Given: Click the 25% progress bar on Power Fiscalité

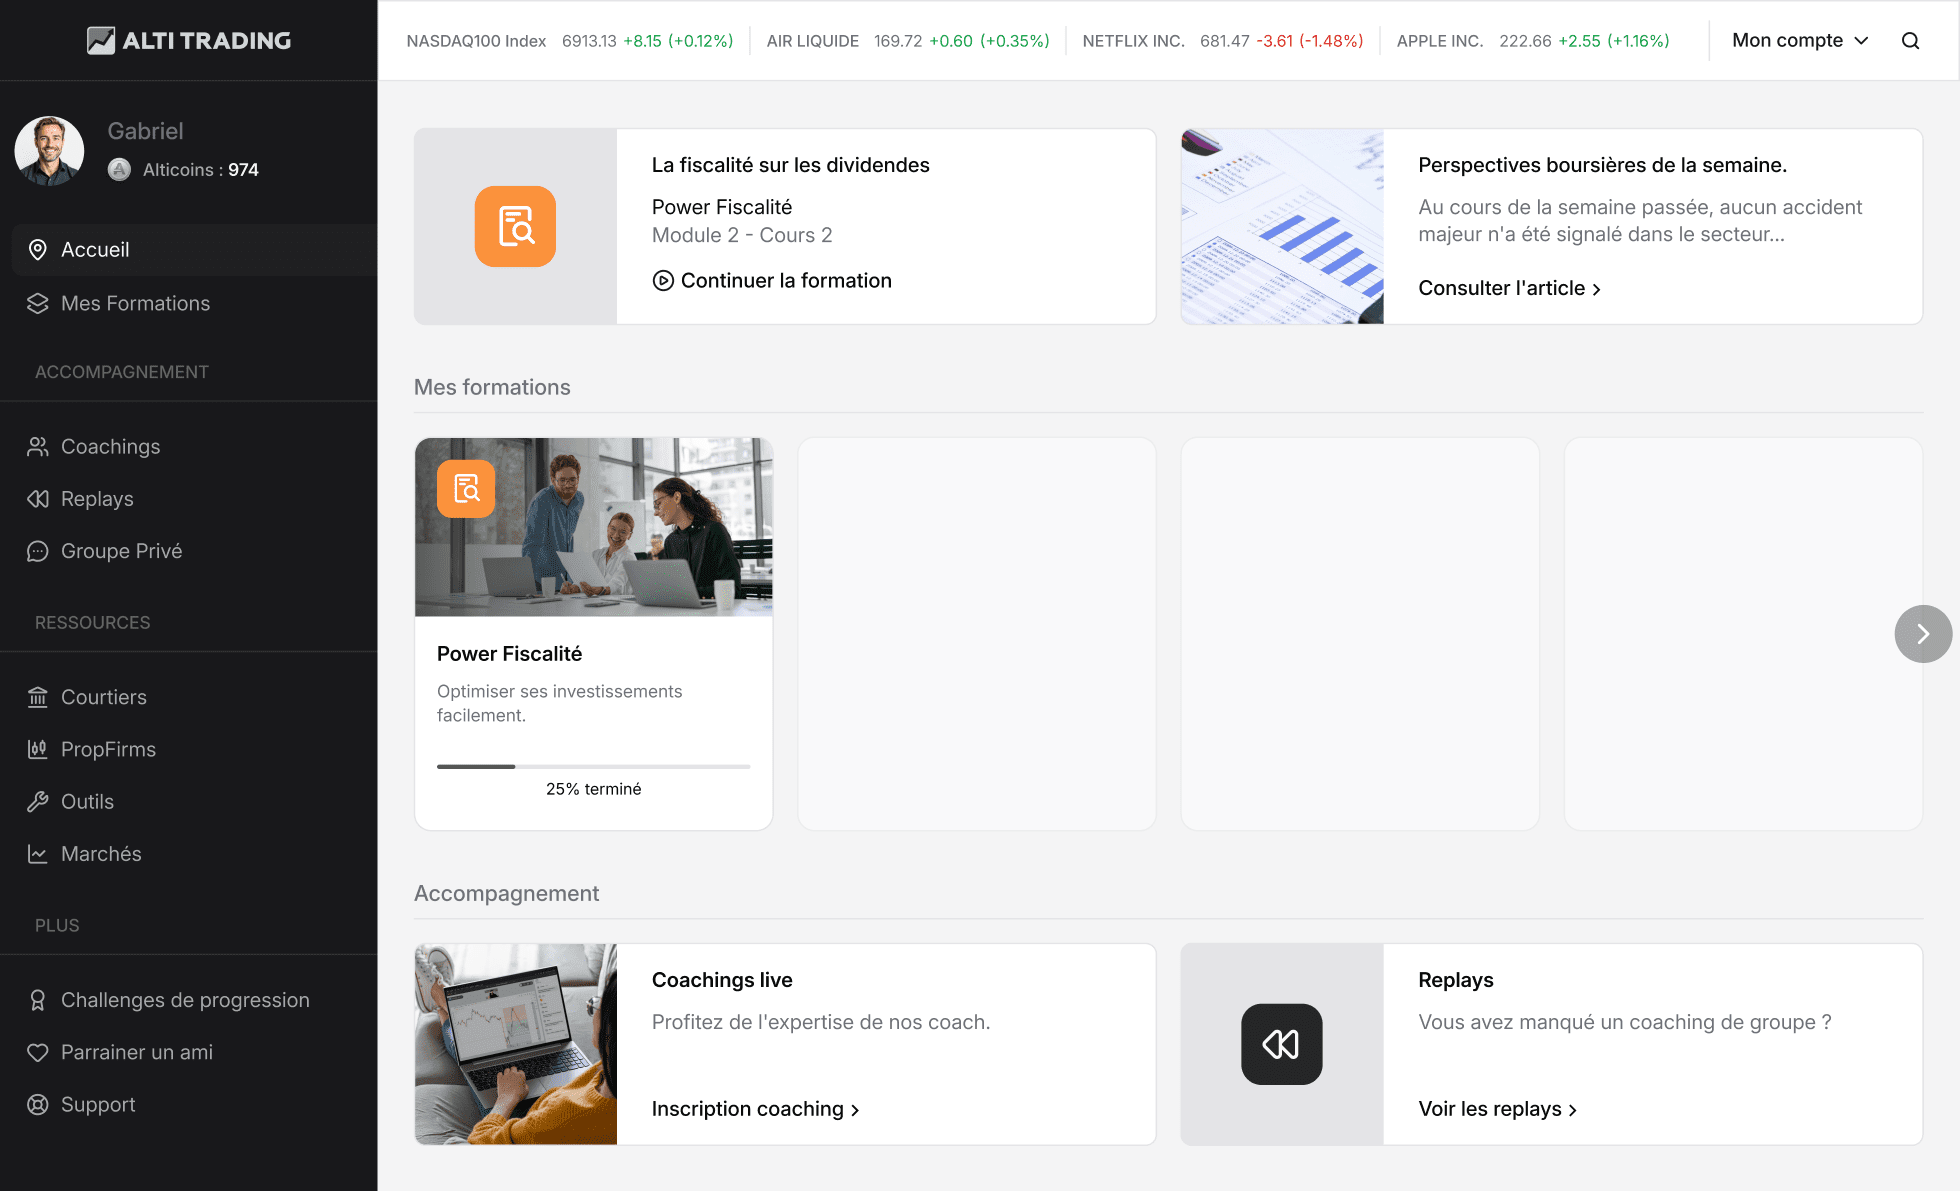Looking at the screenshot, I should tap(594, 767).
